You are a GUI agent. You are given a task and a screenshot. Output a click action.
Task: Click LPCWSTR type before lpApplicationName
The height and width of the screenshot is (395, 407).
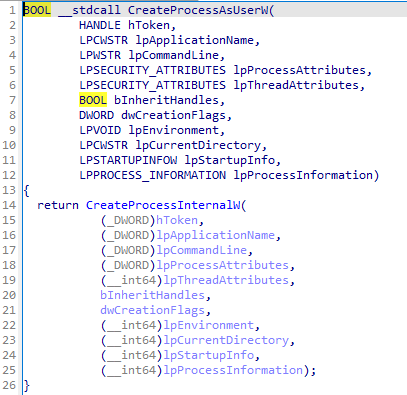point(103,40)
